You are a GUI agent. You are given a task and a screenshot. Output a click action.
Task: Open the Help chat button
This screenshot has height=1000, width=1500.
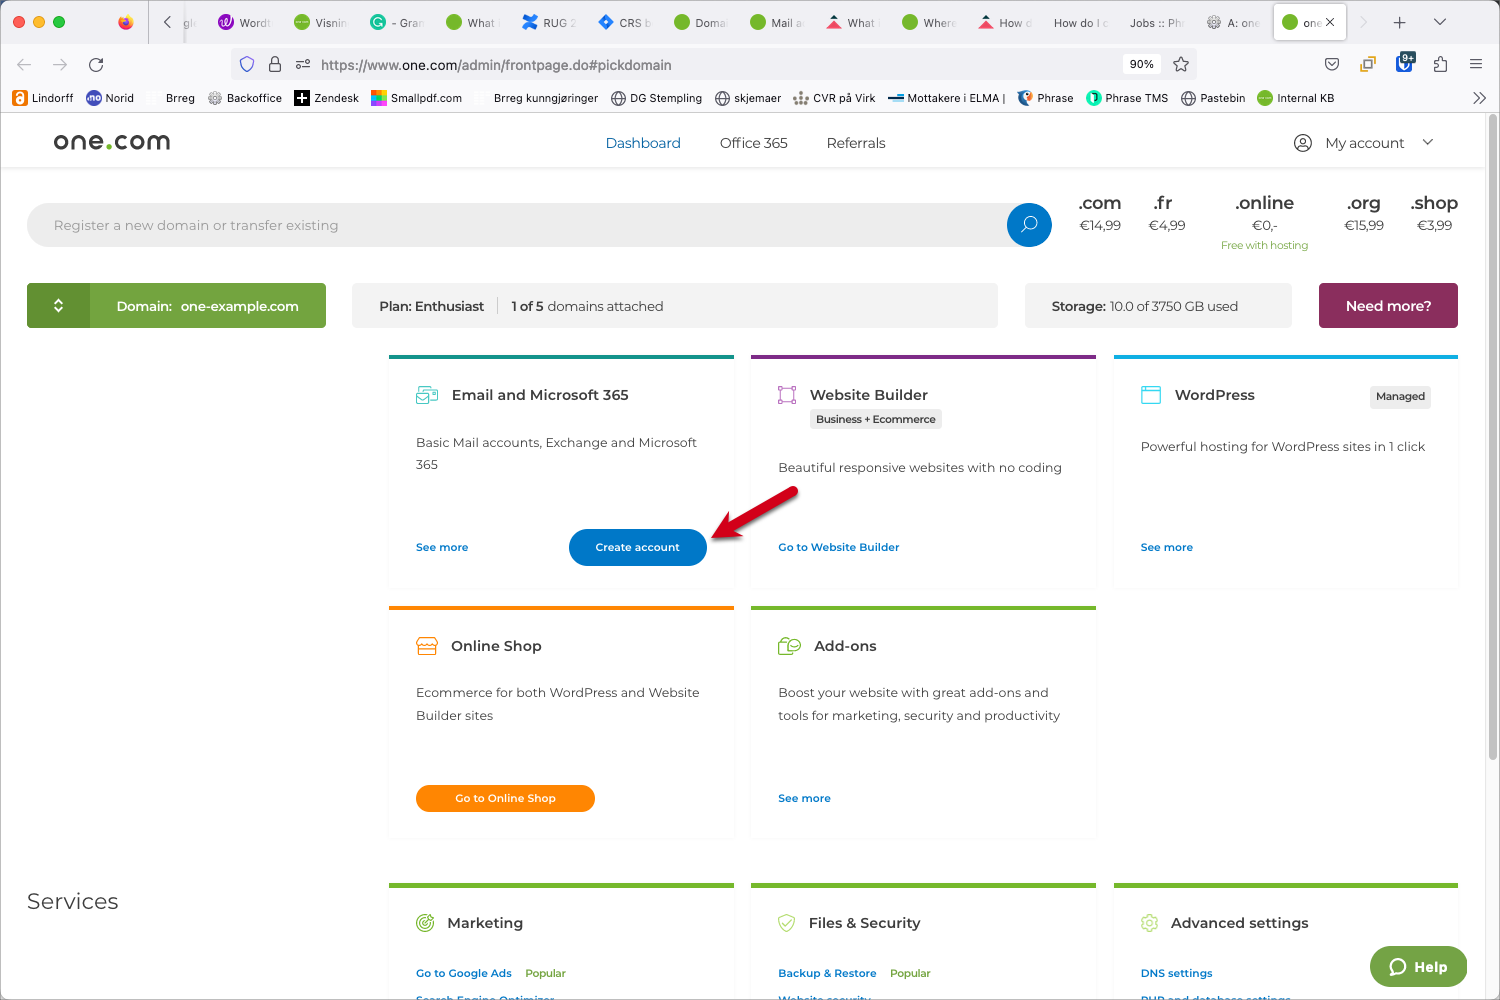[x=1418, y=967]
